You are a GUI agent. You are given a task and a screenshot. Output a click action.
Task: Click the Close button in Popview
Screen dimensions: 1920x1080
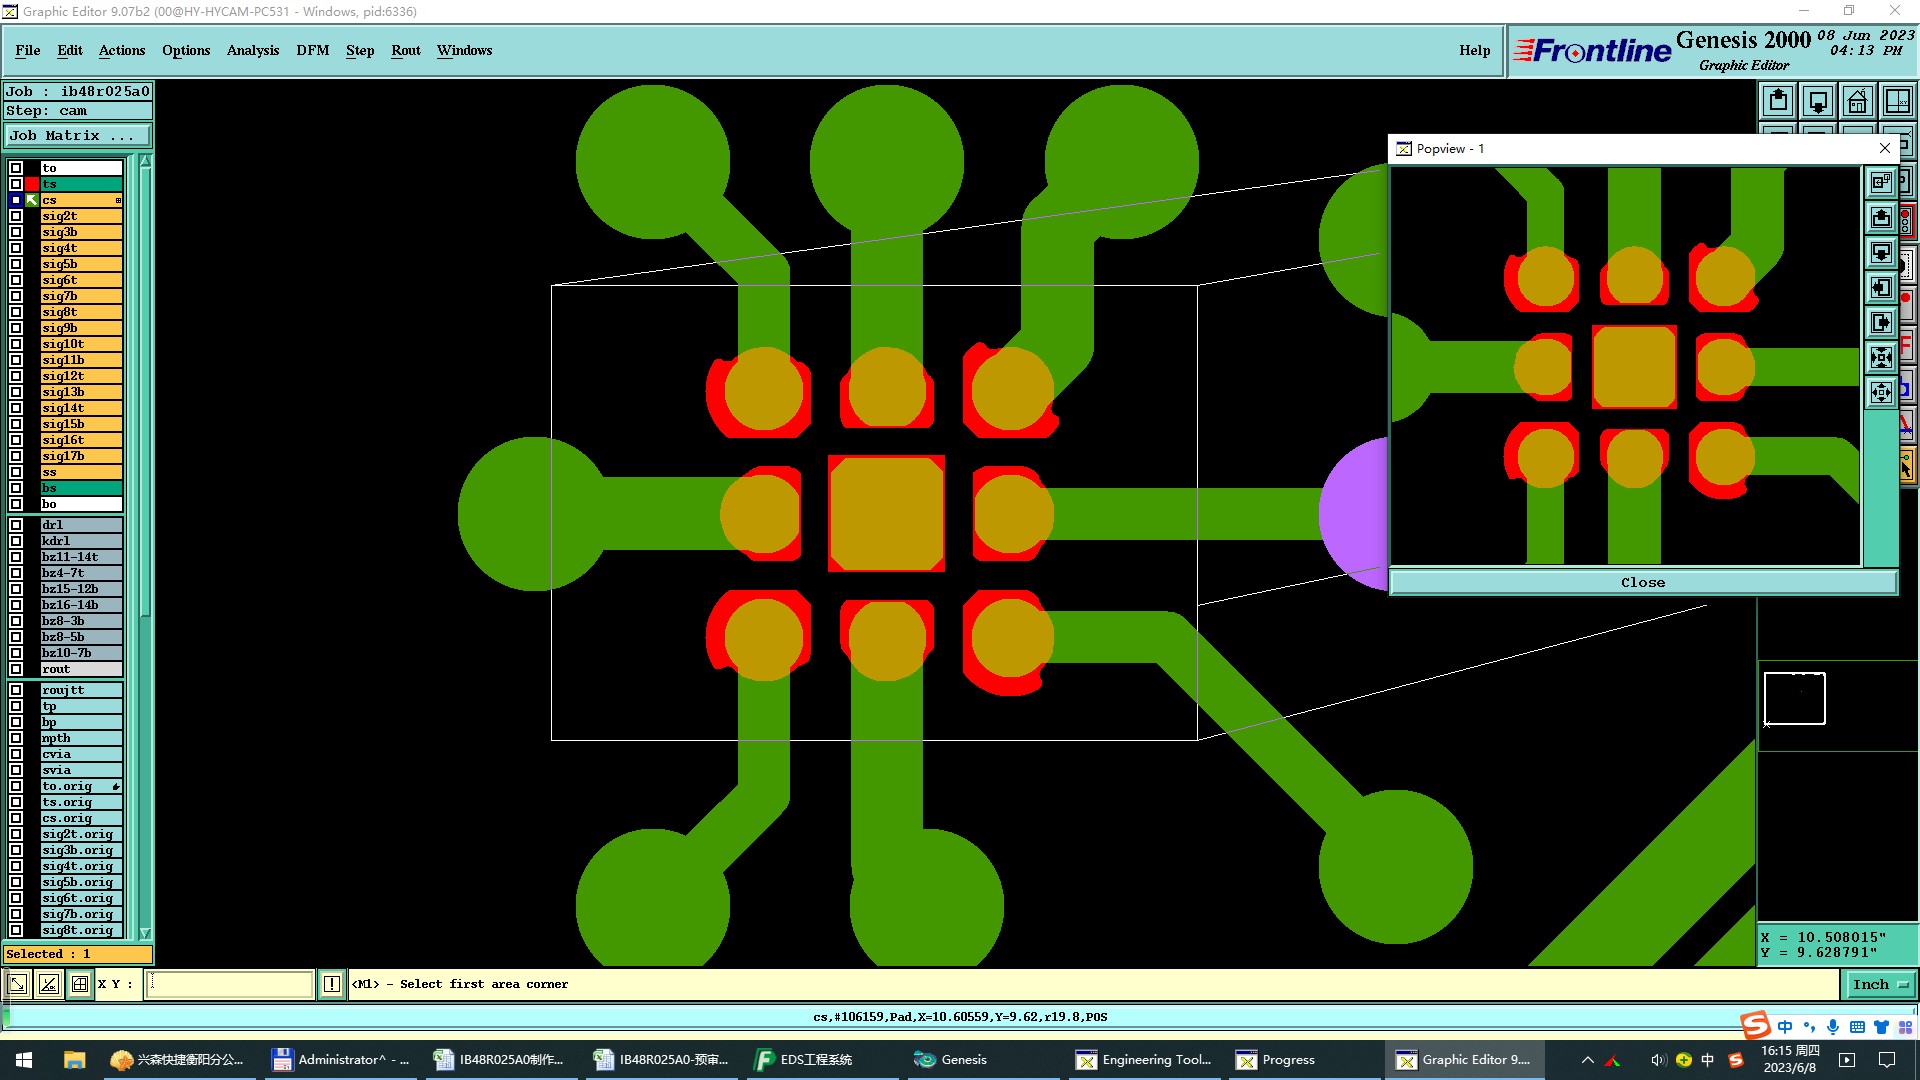click(1642, 582)
